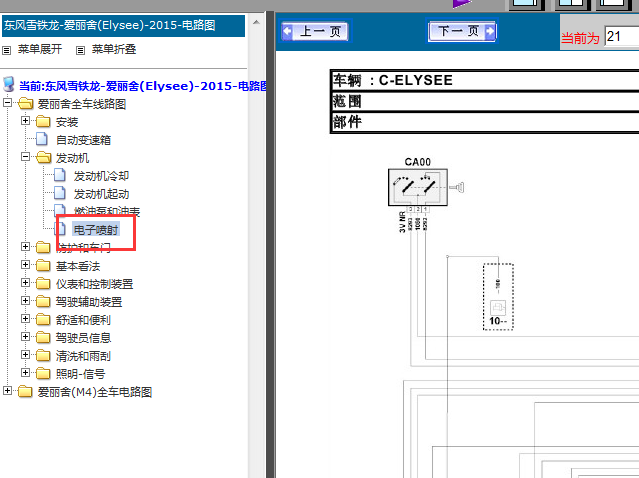Click the 东风雪铁龙-爱丽舍 title banner

[x=123, y=25]
